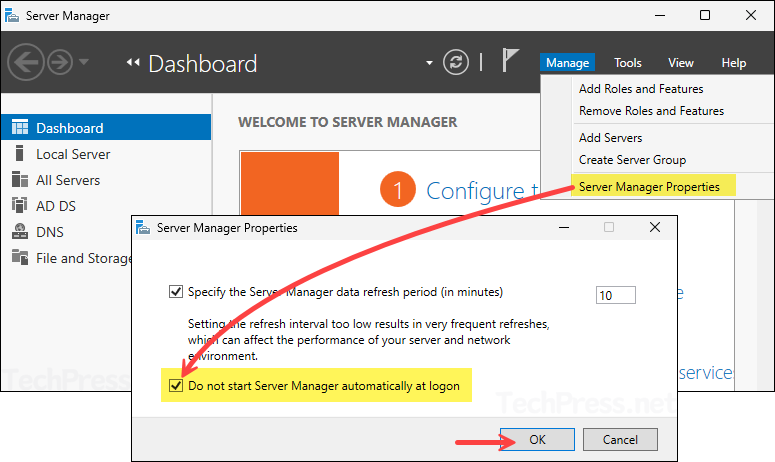Viewport: 775px width, 462px height.
Task: Click the DNS role icon
Action: (20, 231)
